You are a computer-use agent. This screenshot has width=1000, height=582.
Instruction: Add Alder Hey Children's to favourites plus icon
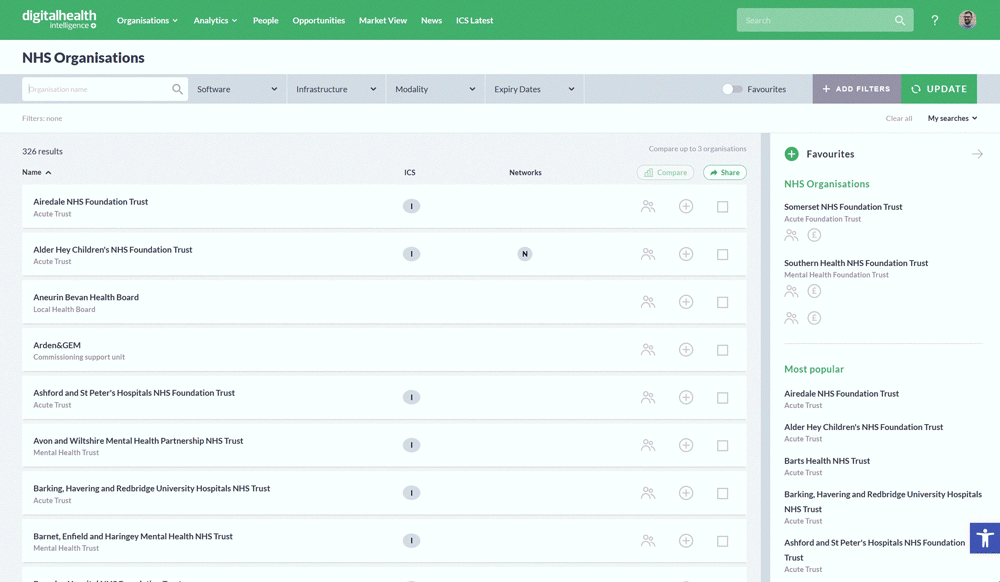(686, 254)
